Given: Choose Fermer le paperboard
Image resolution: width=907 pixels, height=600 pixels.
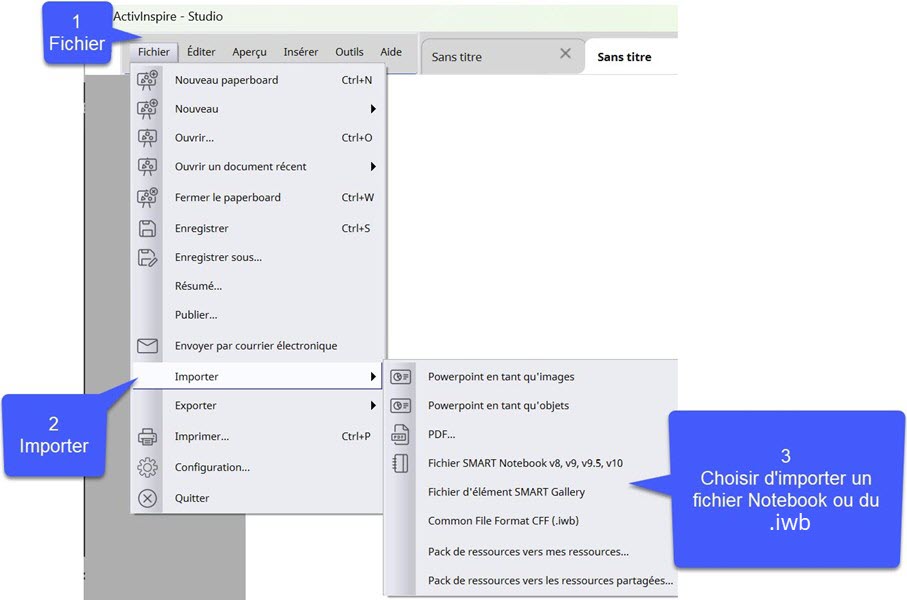Looking at the screenshot, I should tap(258, 197).
